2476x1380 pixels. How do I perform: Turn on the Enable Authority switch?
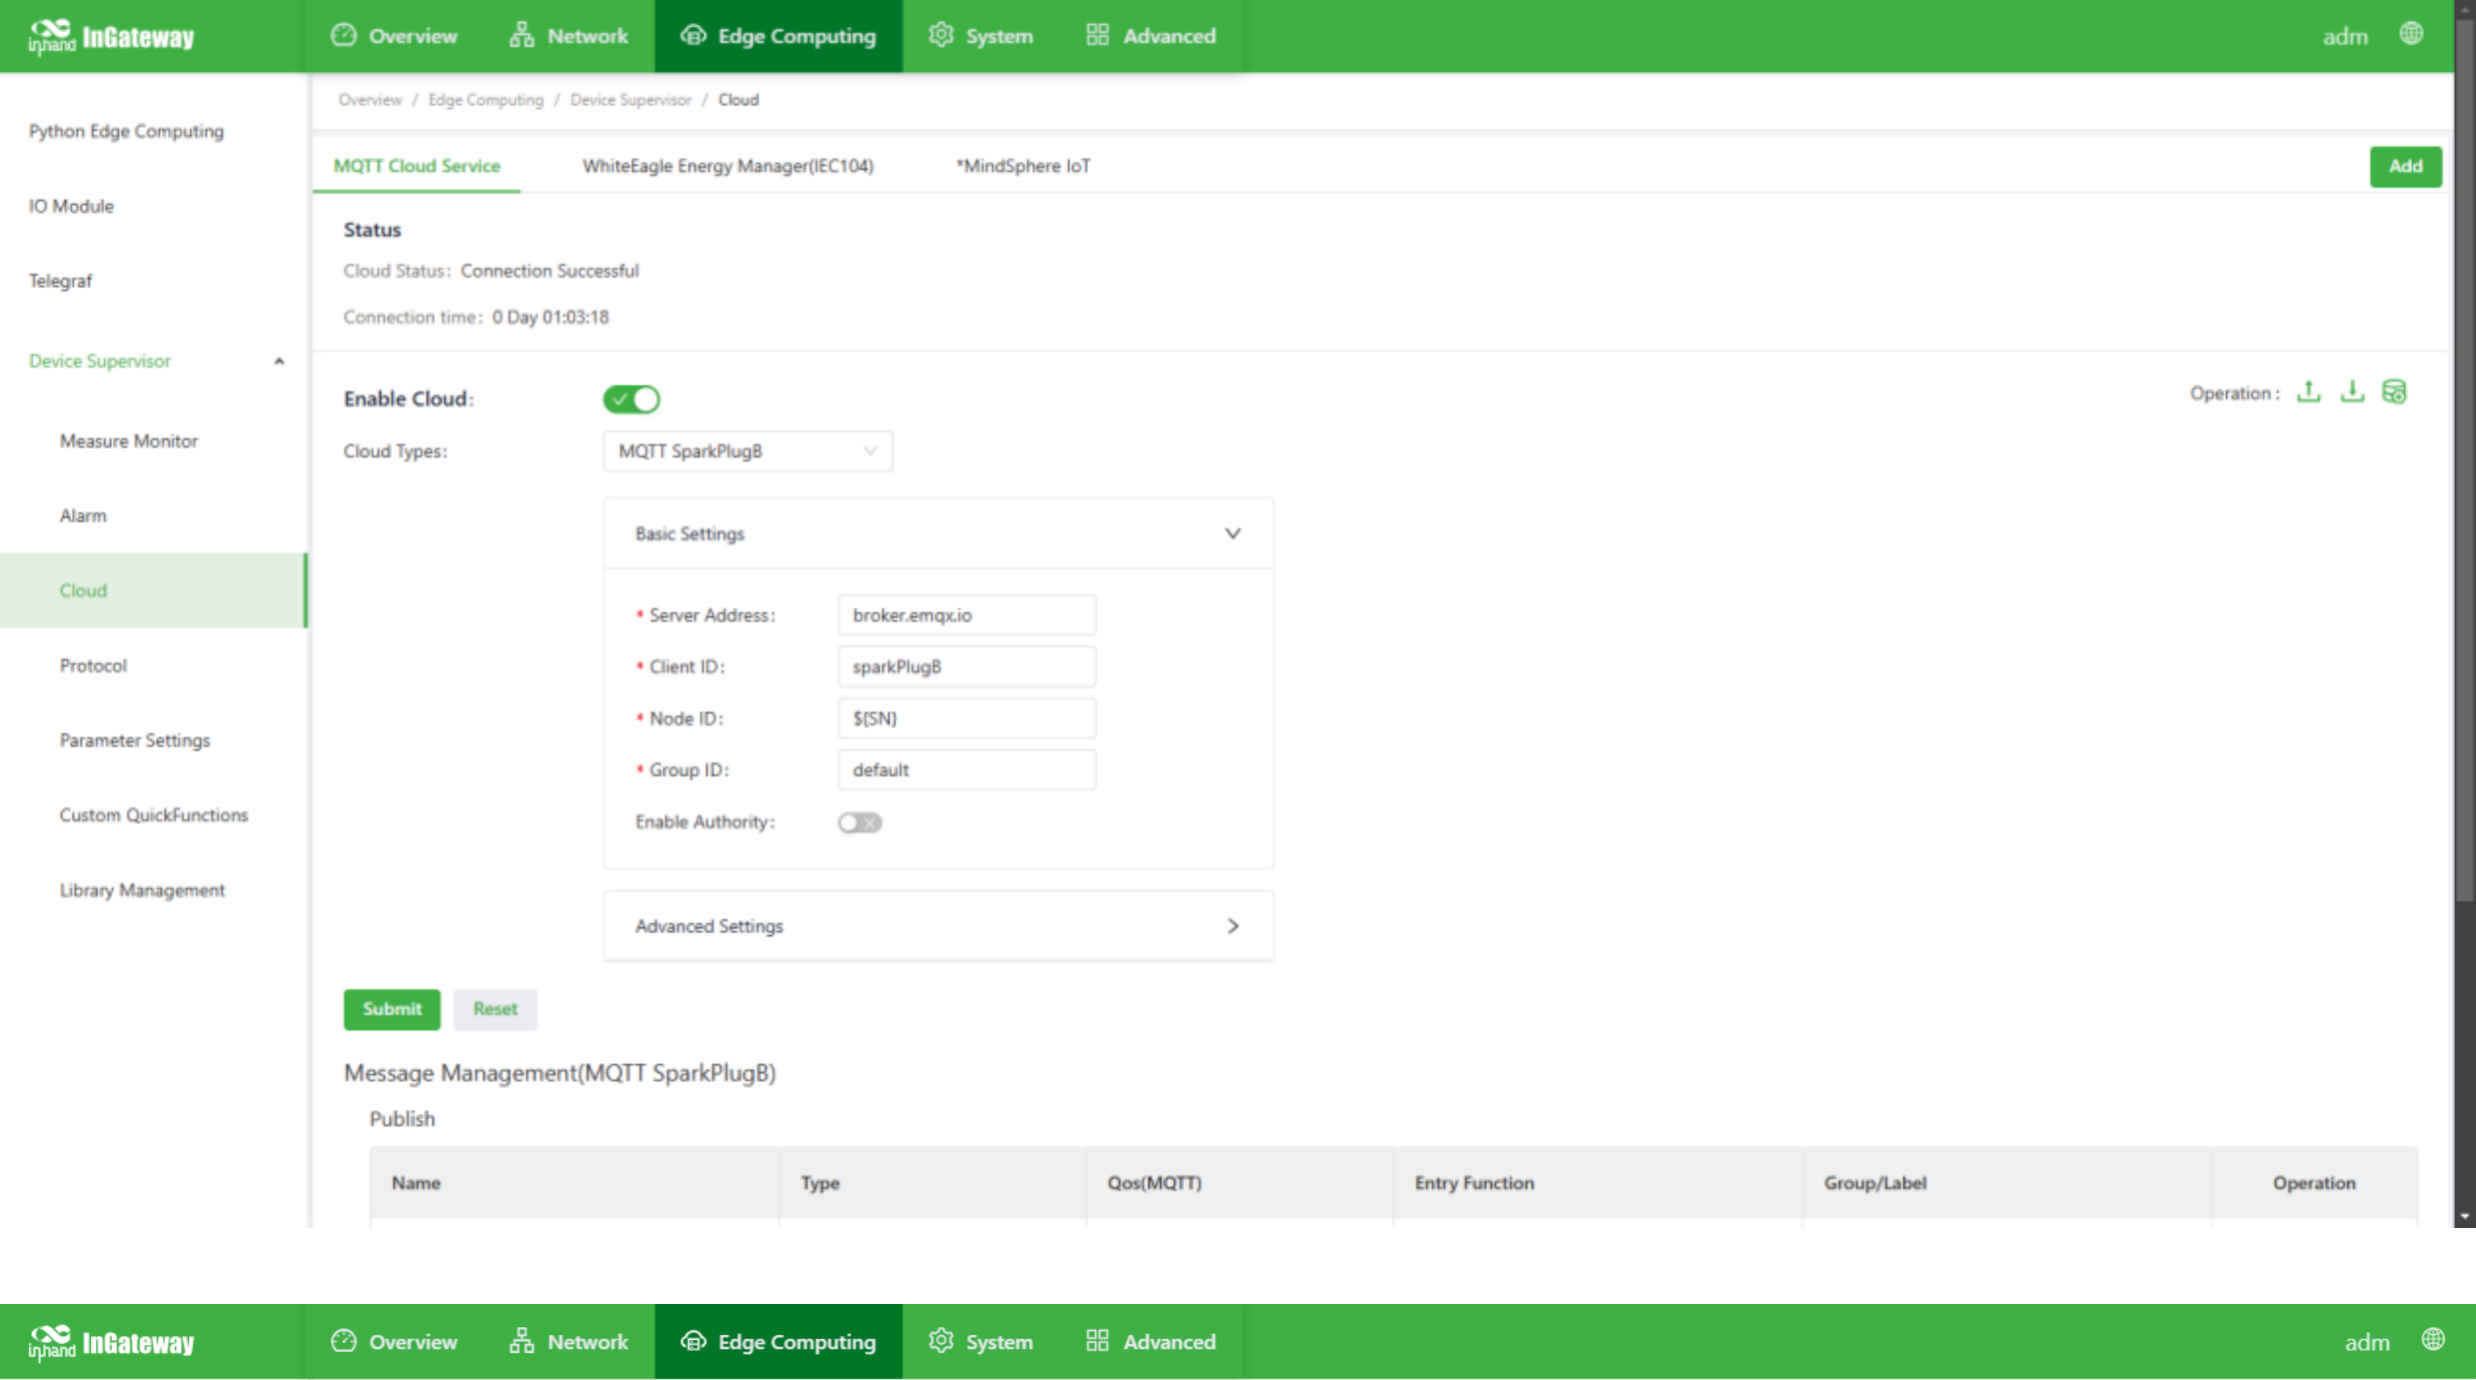coord(859,822)
